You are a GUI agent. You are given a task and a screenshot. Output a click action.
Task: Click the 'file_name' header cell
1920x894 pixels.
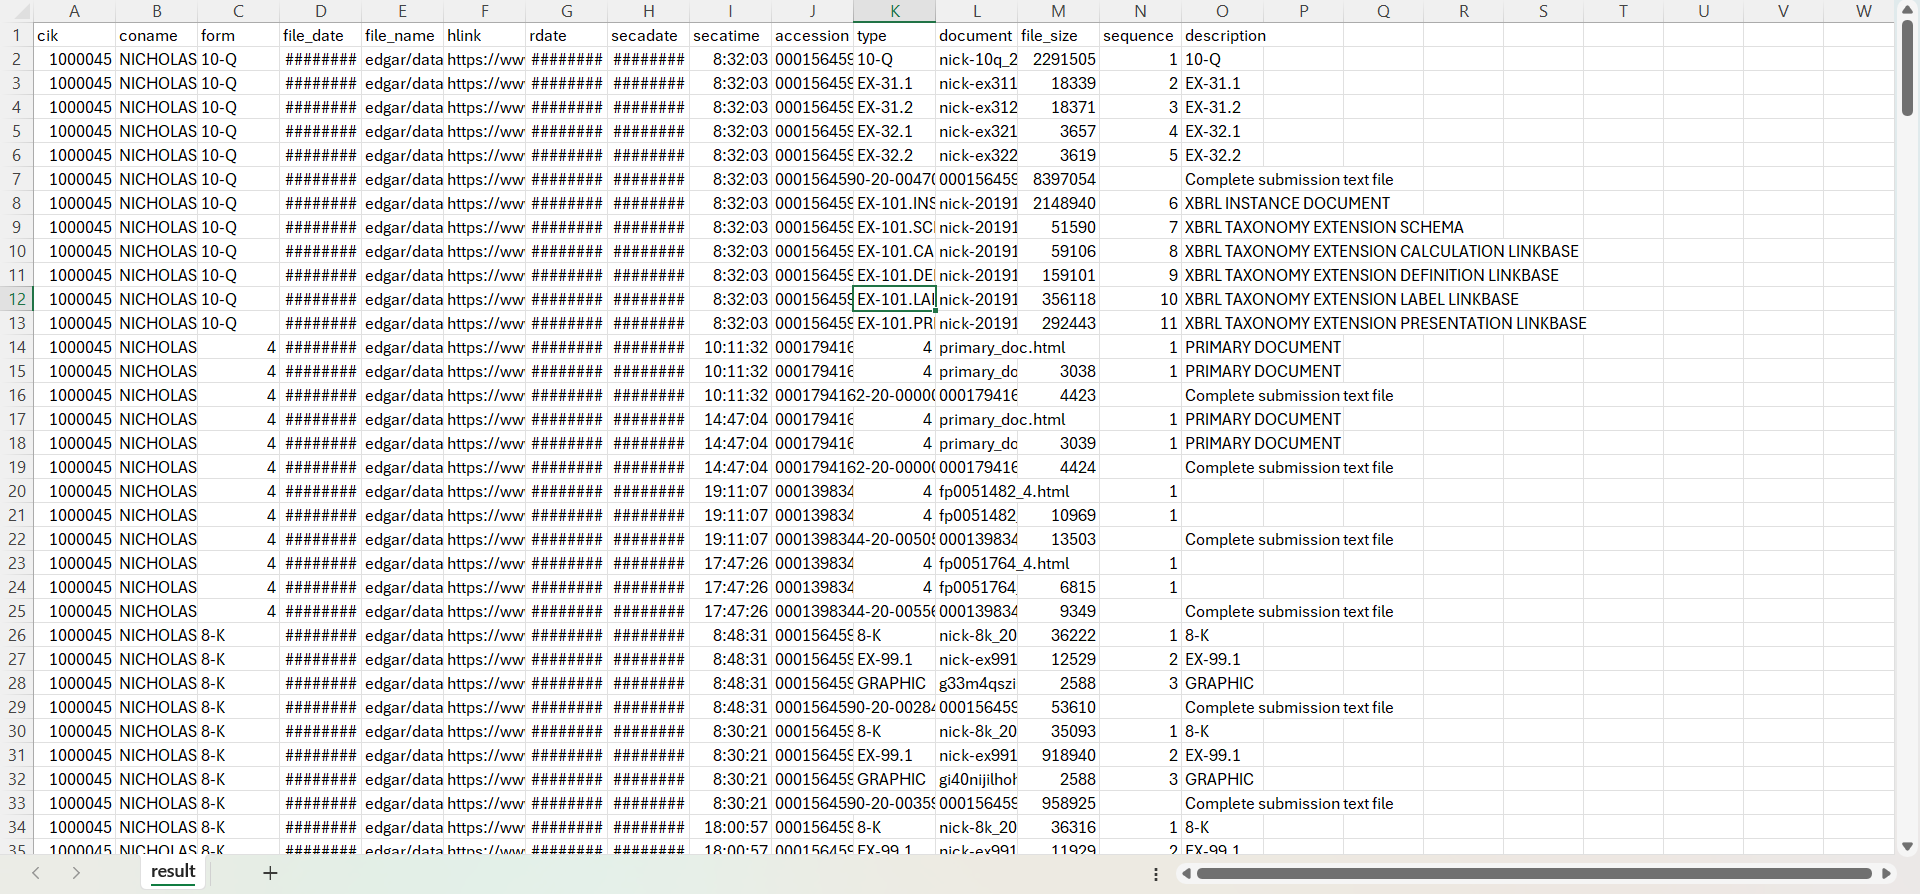[402, 35]
